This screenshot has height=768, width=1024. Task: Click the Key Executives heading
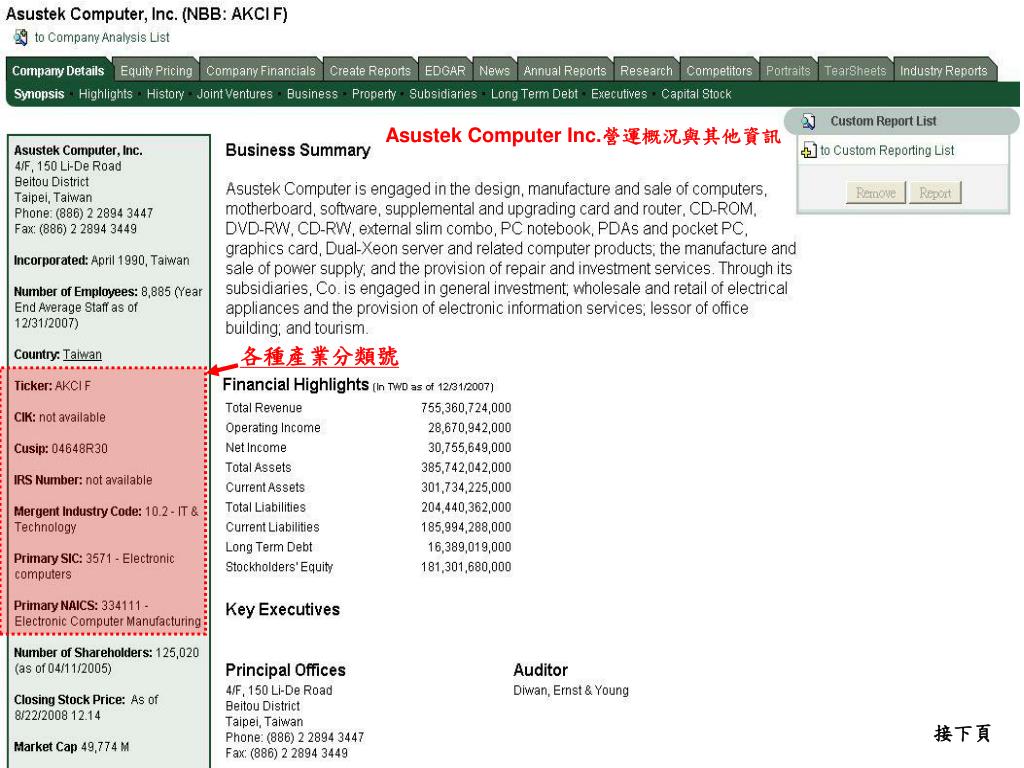(x=283, y=610)
